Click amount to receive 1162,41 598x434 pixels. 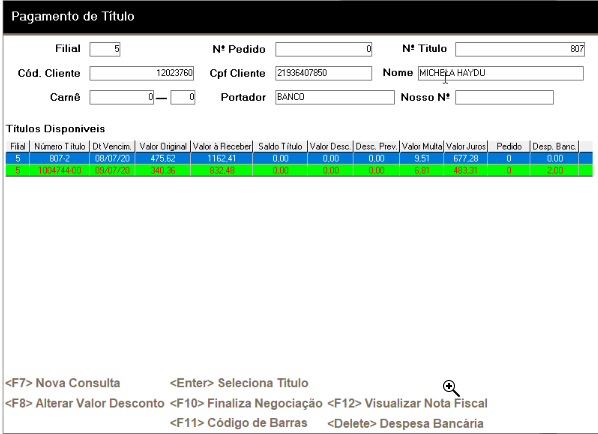click(x=222, y=158)
